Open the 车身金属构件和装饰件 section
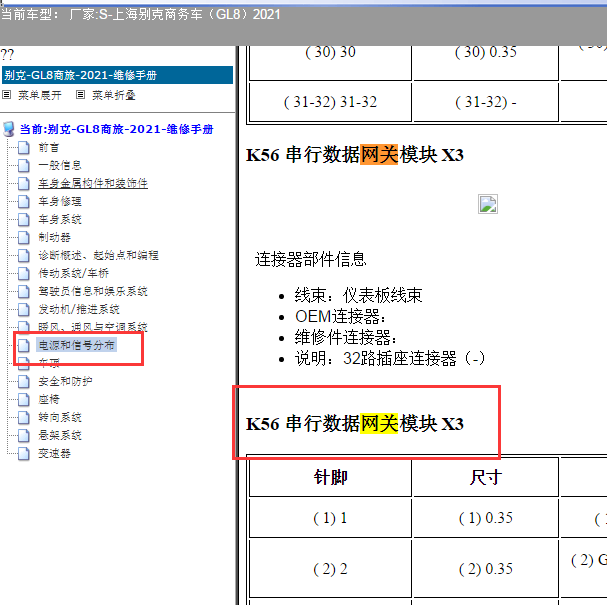 tap(93, 183)
